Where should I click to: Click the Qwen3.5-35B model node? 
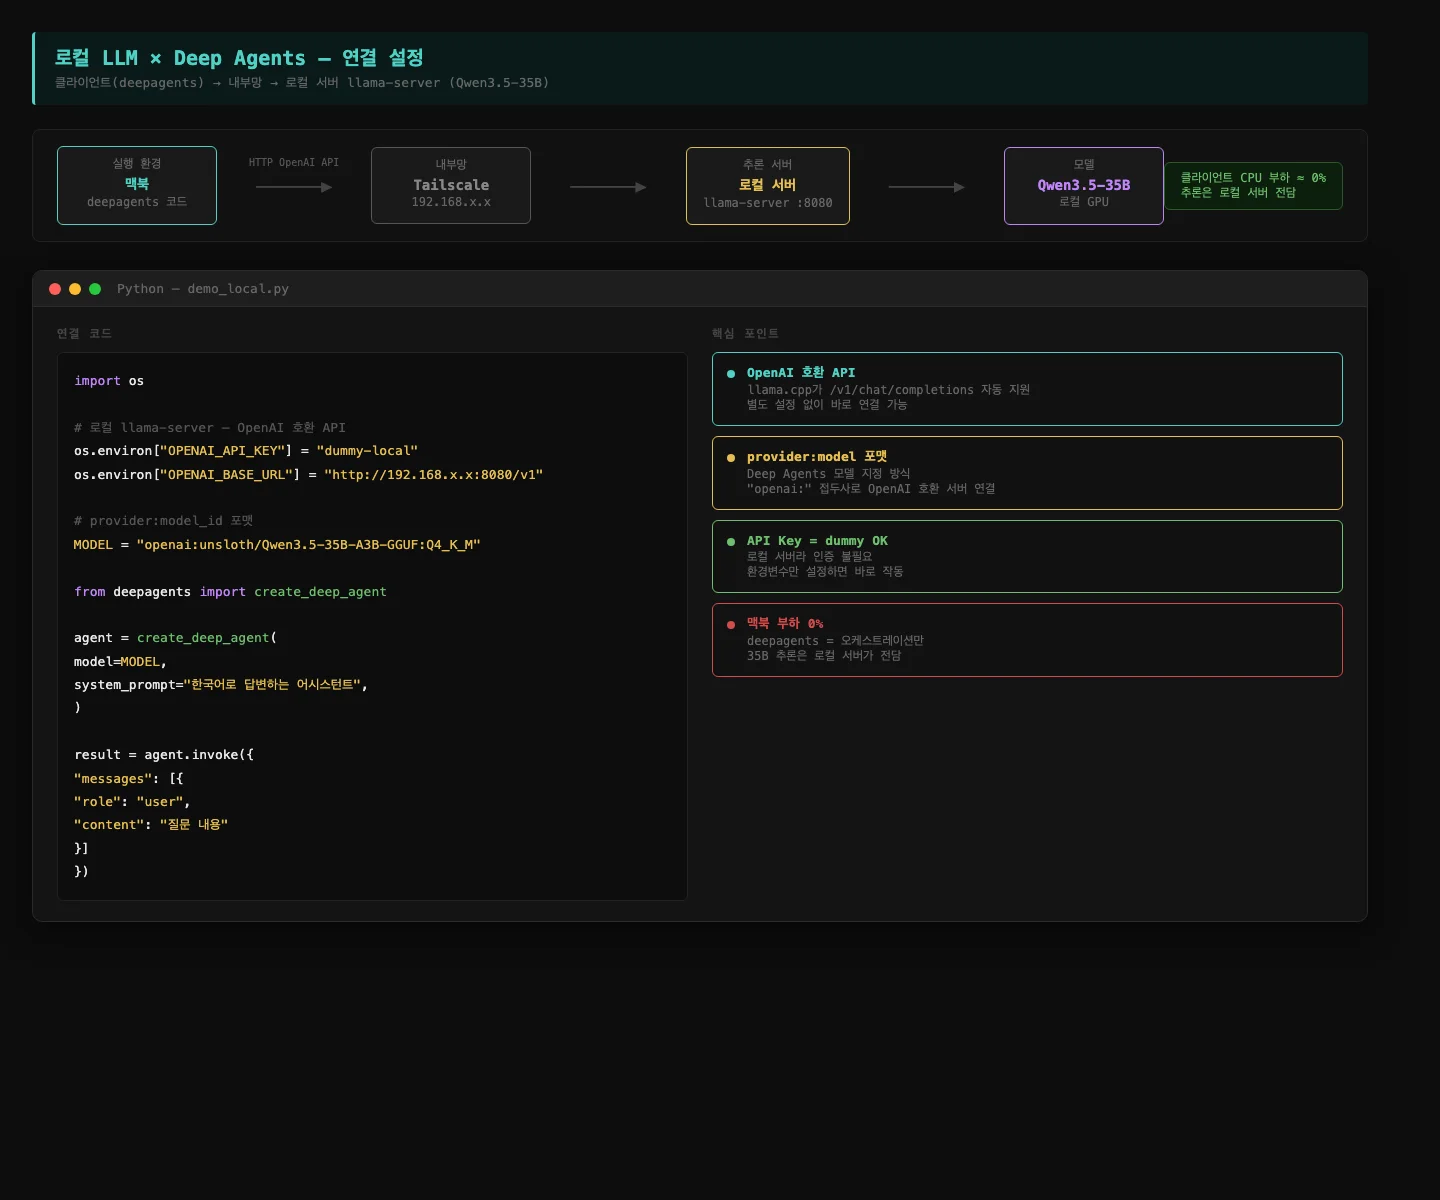1083,185
